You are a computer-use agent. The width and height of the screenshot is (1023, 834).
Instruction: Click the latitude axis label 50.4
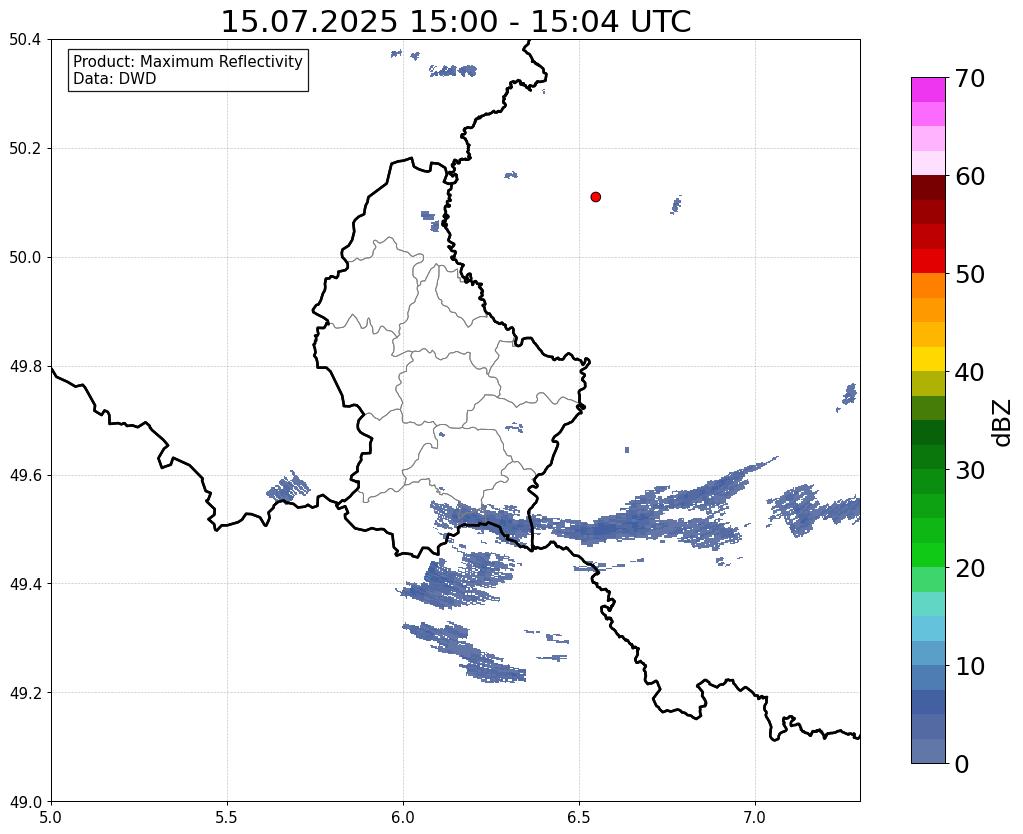(x=25, y=40)
